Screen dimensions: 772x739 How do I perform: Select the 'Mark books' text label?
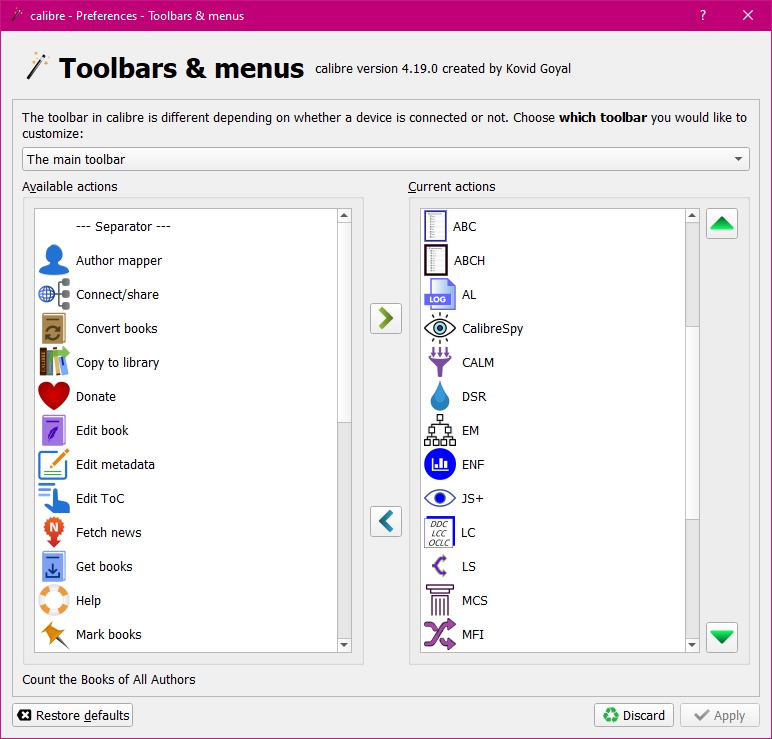click(108, 634)
